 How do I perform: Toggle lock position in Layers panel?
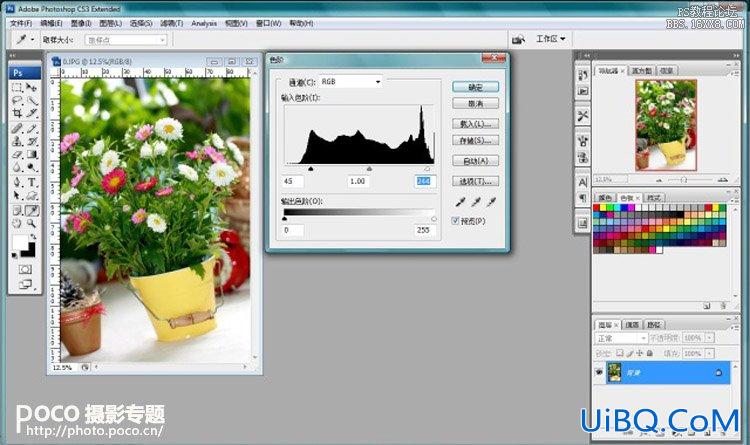coord(640,353)
